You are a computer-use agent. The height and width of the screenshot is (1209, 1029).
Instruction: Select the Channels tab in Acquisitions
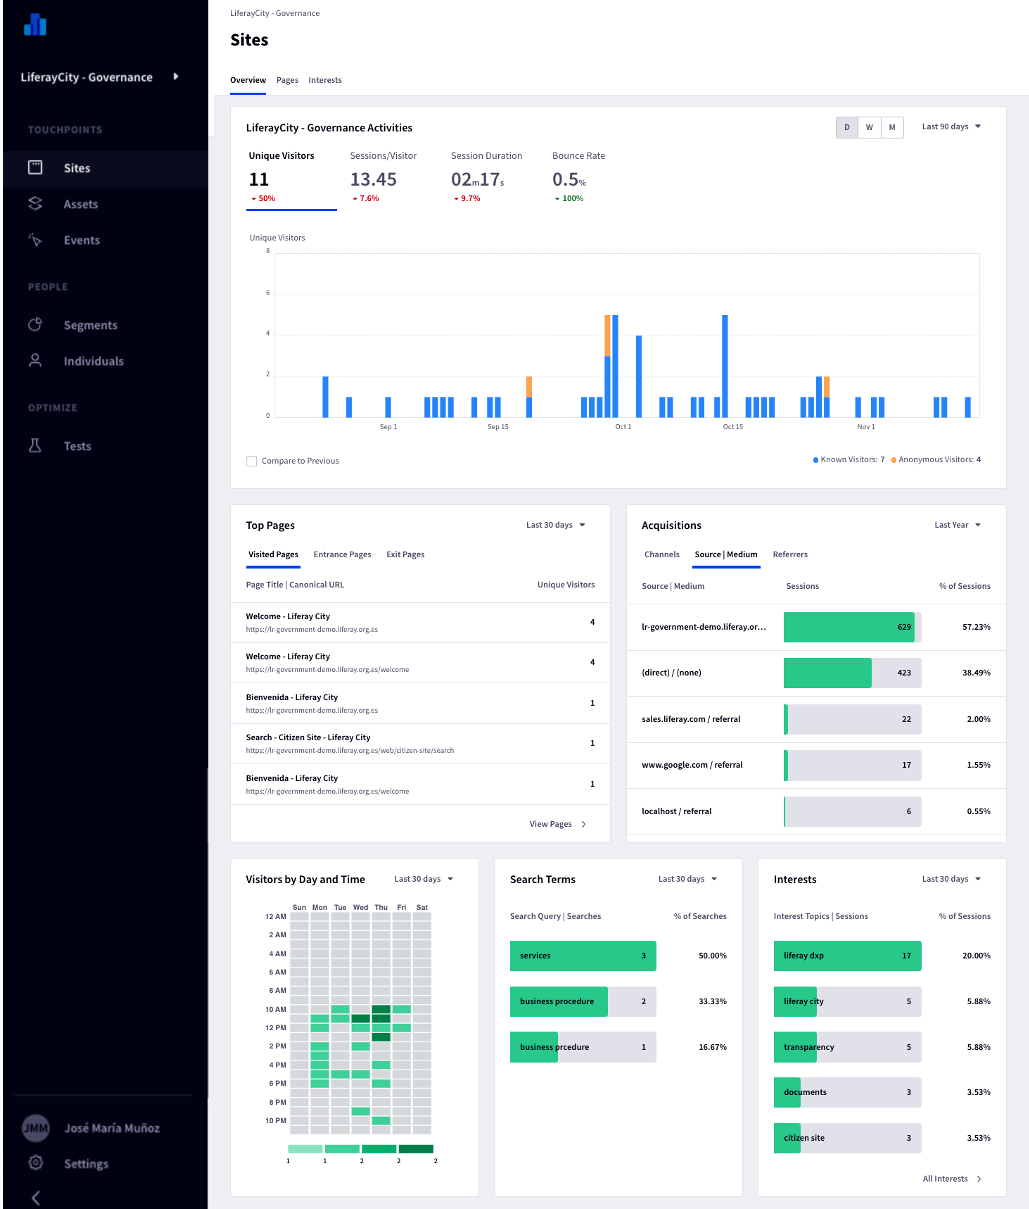pos(662,554)
